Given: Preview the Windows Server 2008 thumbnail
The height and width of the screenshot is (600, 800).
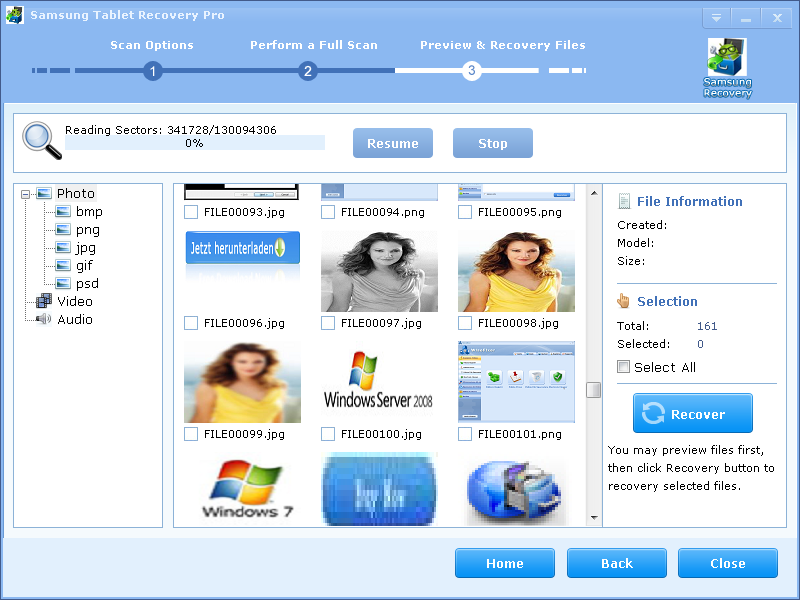Looking at the screenshot, I should [379, 382].
